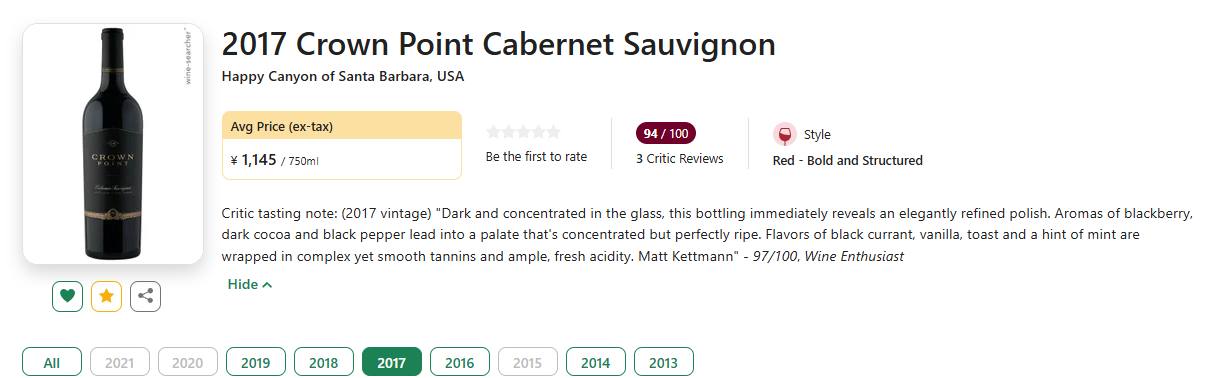Select the 2016 vintage
The height and width of the screenshot is (378, 1208).
tap(460, 362)
